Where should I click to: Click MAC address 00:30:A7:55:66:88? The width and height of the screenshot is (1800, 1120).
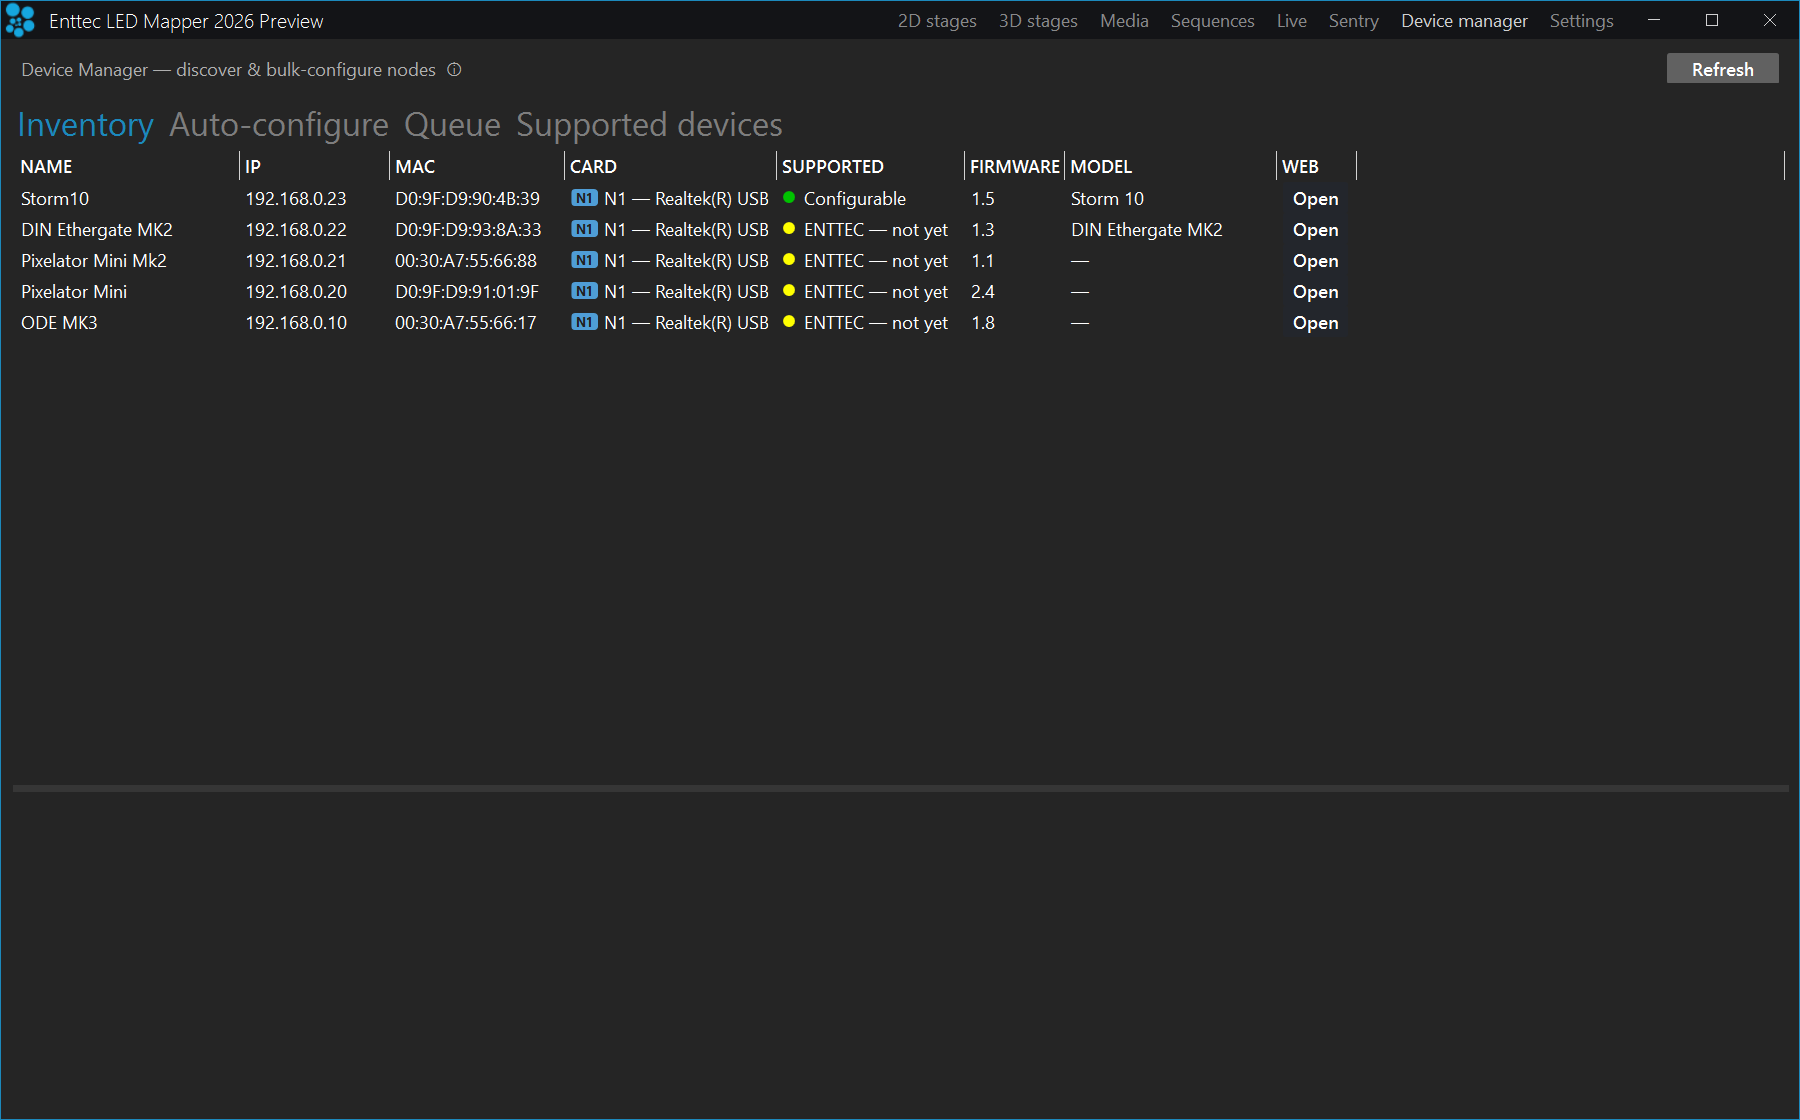(466, 261)
